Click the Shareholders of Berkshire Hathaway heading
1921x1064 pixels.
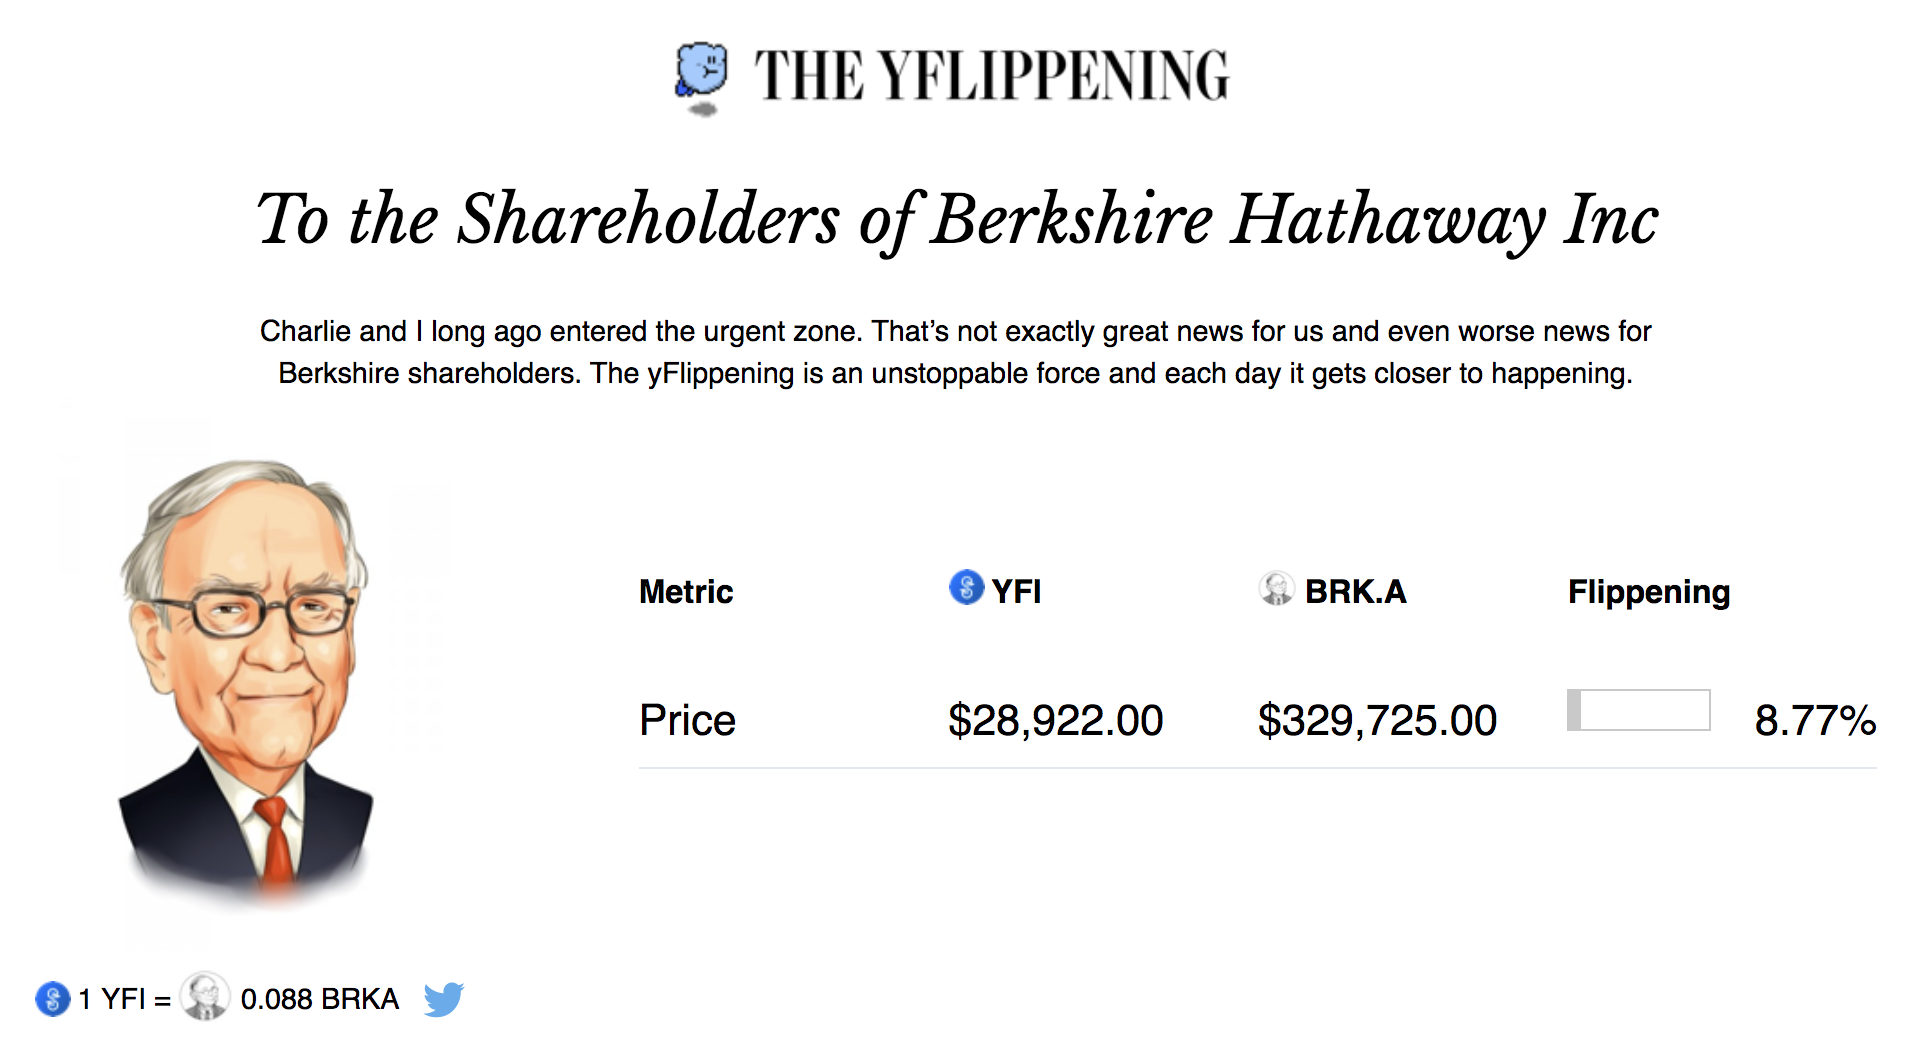958,220
